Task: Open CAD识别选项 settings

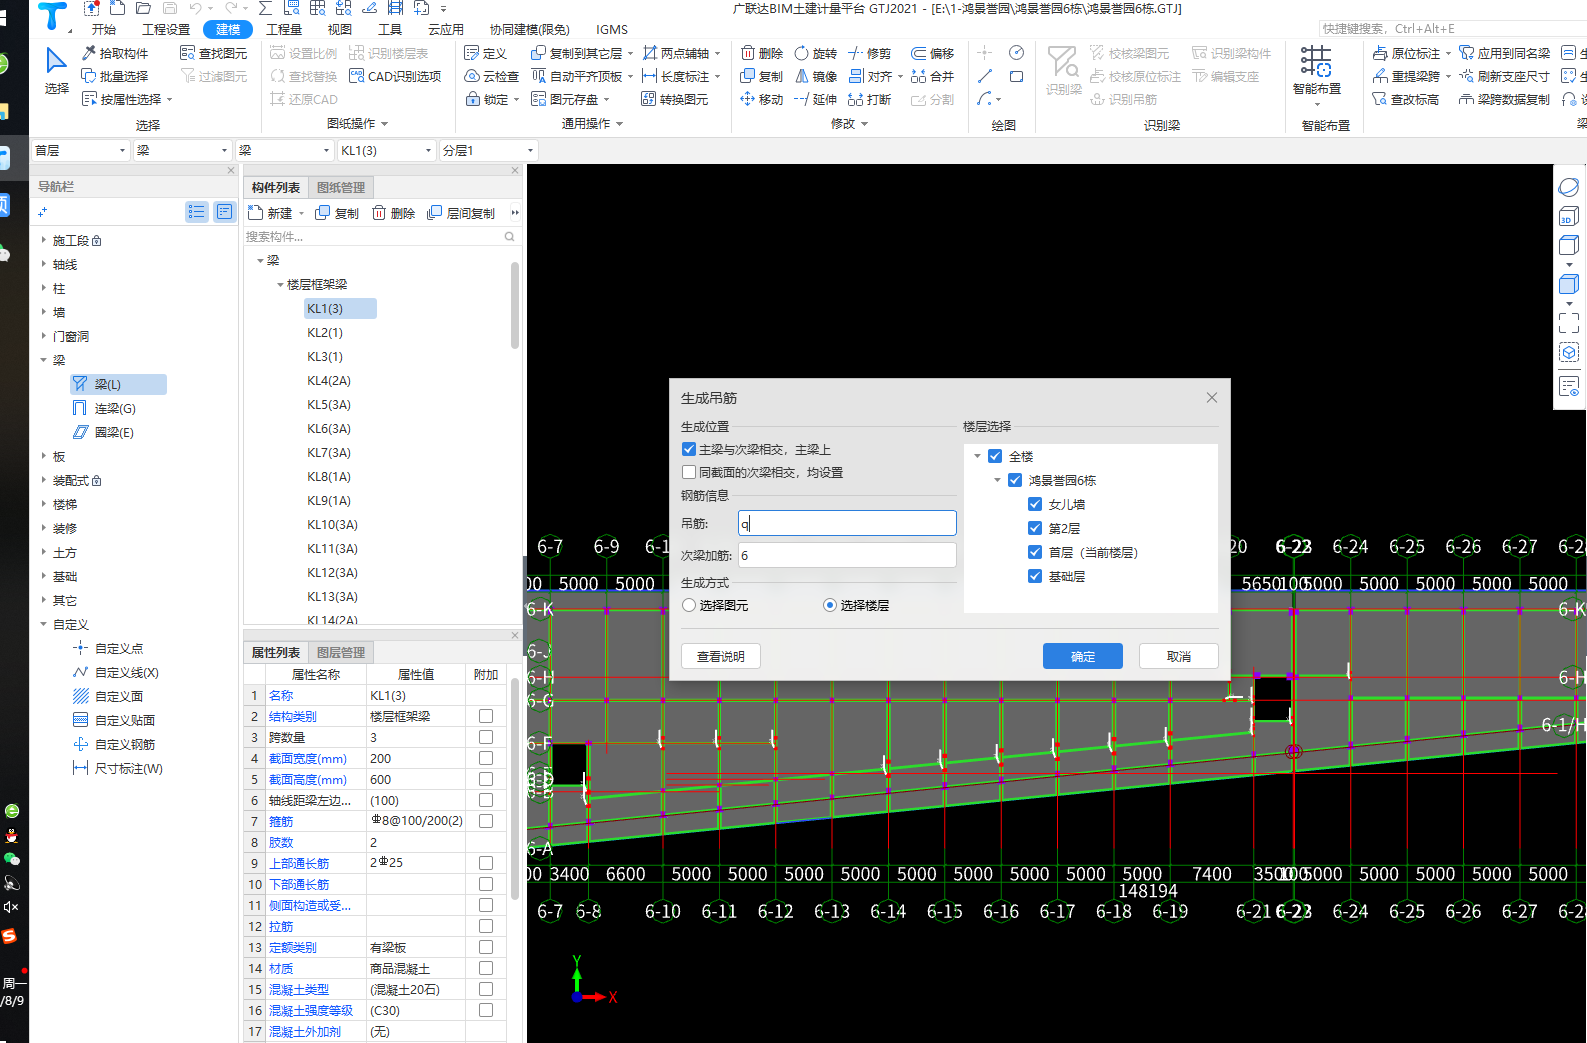Action: click(x=395, y=76)
